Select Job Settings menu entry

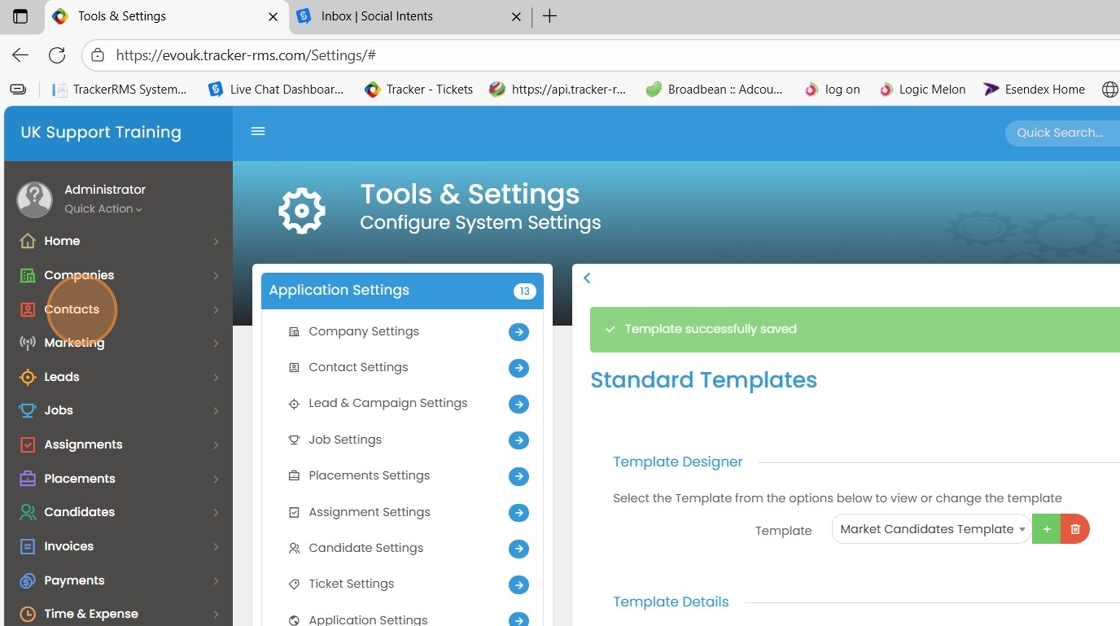[x=345, y=439]
